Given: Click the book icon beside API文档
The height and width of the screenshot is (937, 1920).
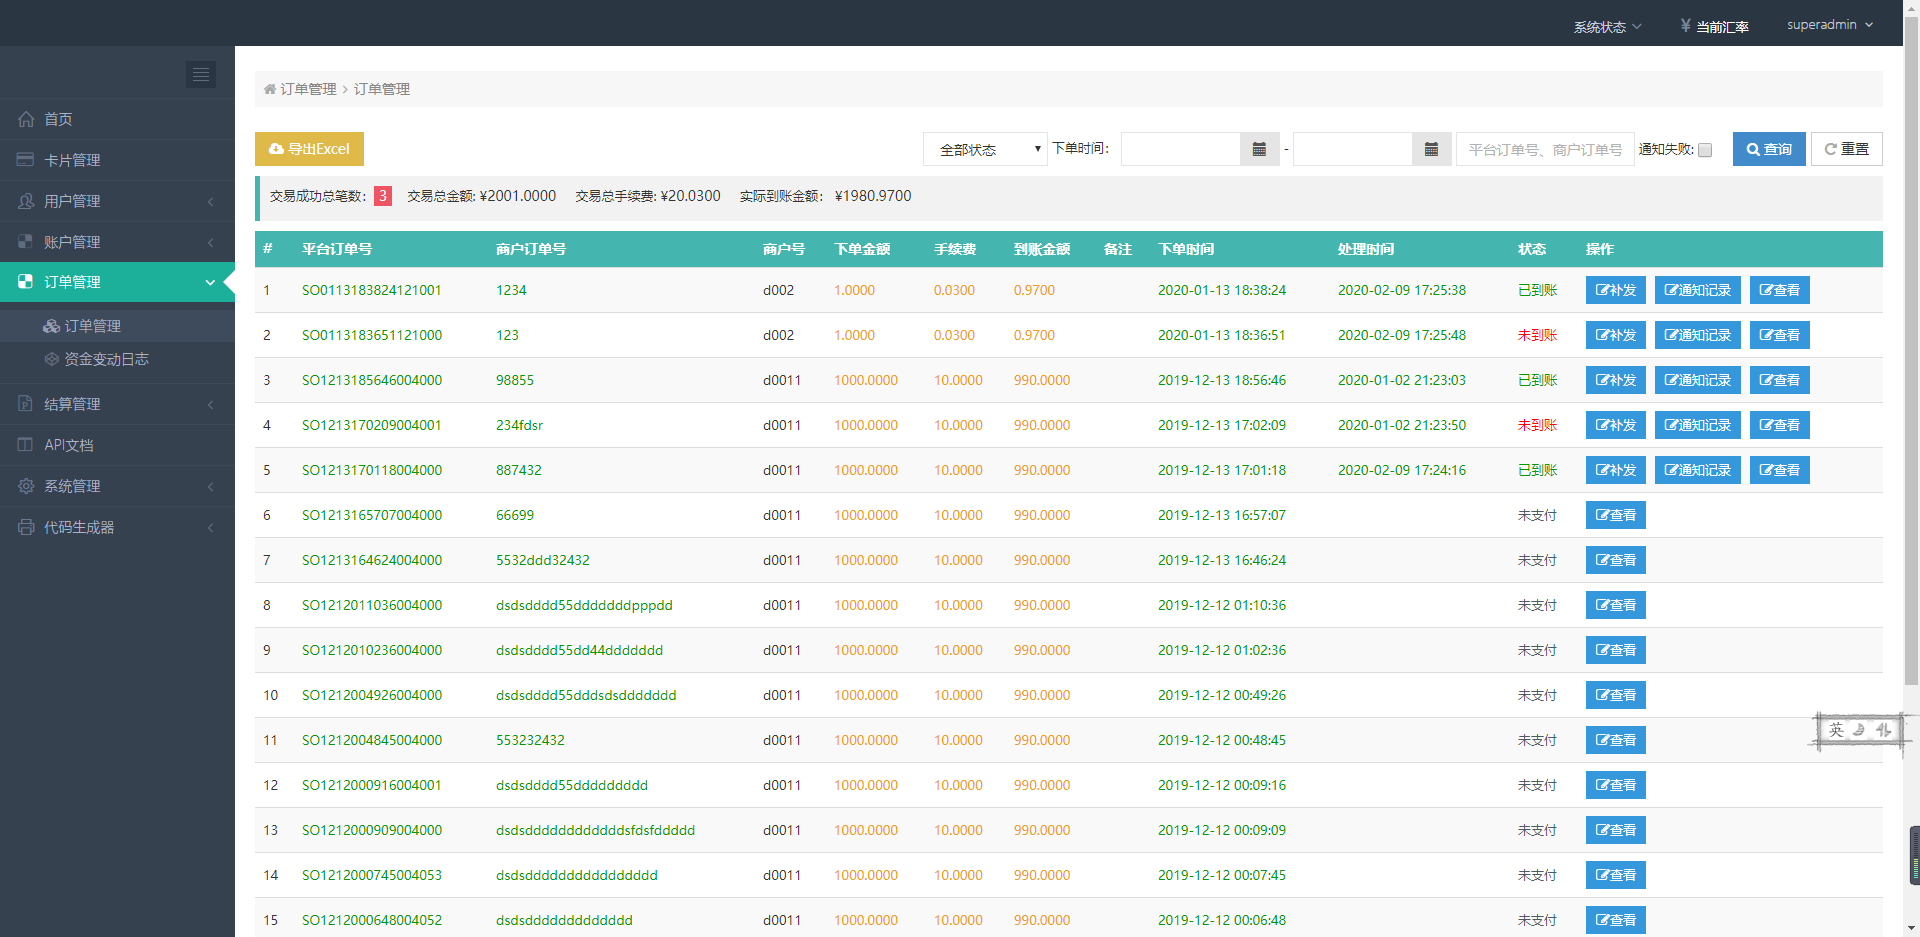Looking at the screenshot, I should point(26,445).
